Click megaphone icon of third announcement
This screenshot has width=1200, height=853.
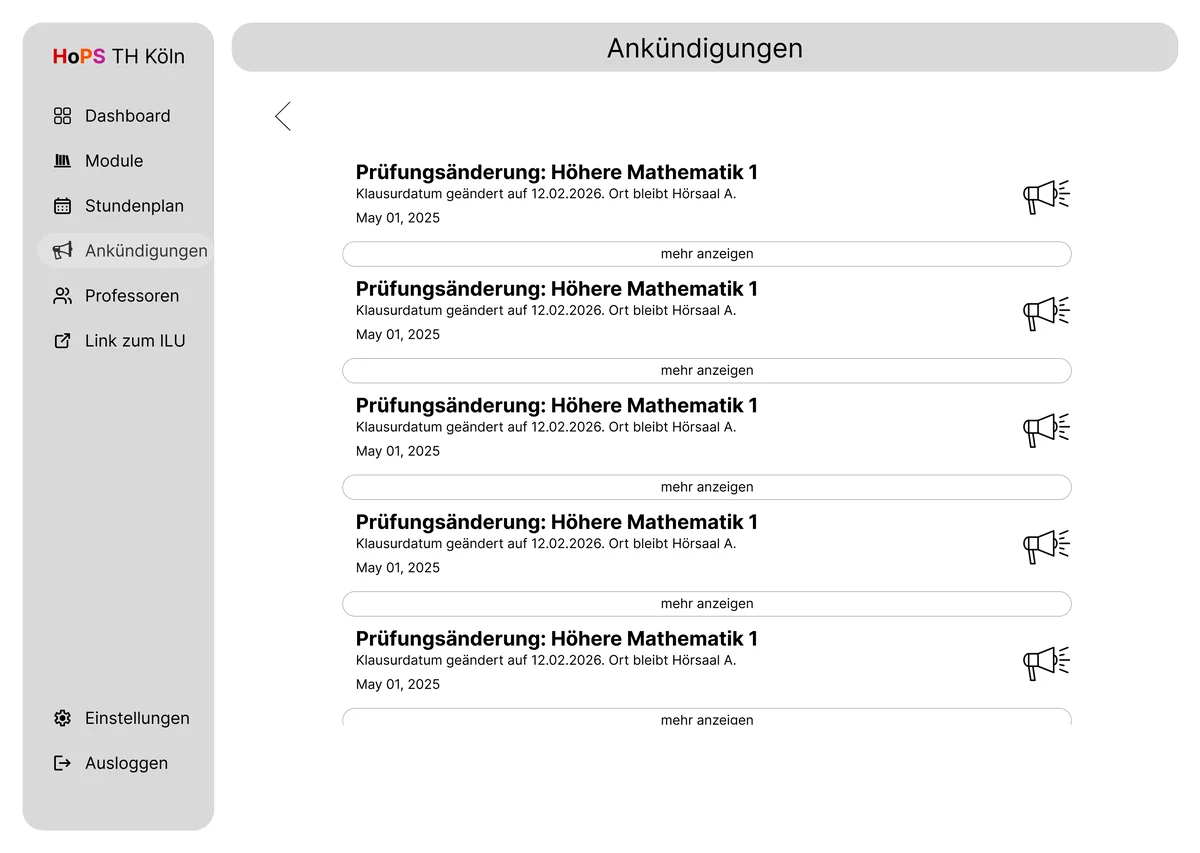point(1046,429)
